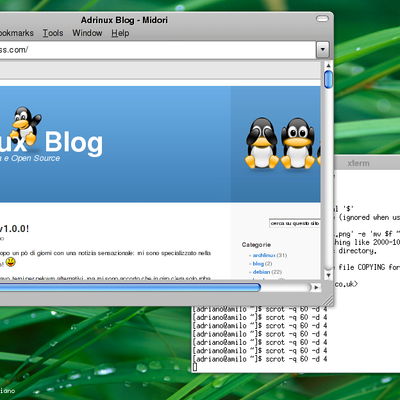This screenshot has height=400, width=400.
Task: Click the waving Tux penguin logo
Action: point(25,126)
